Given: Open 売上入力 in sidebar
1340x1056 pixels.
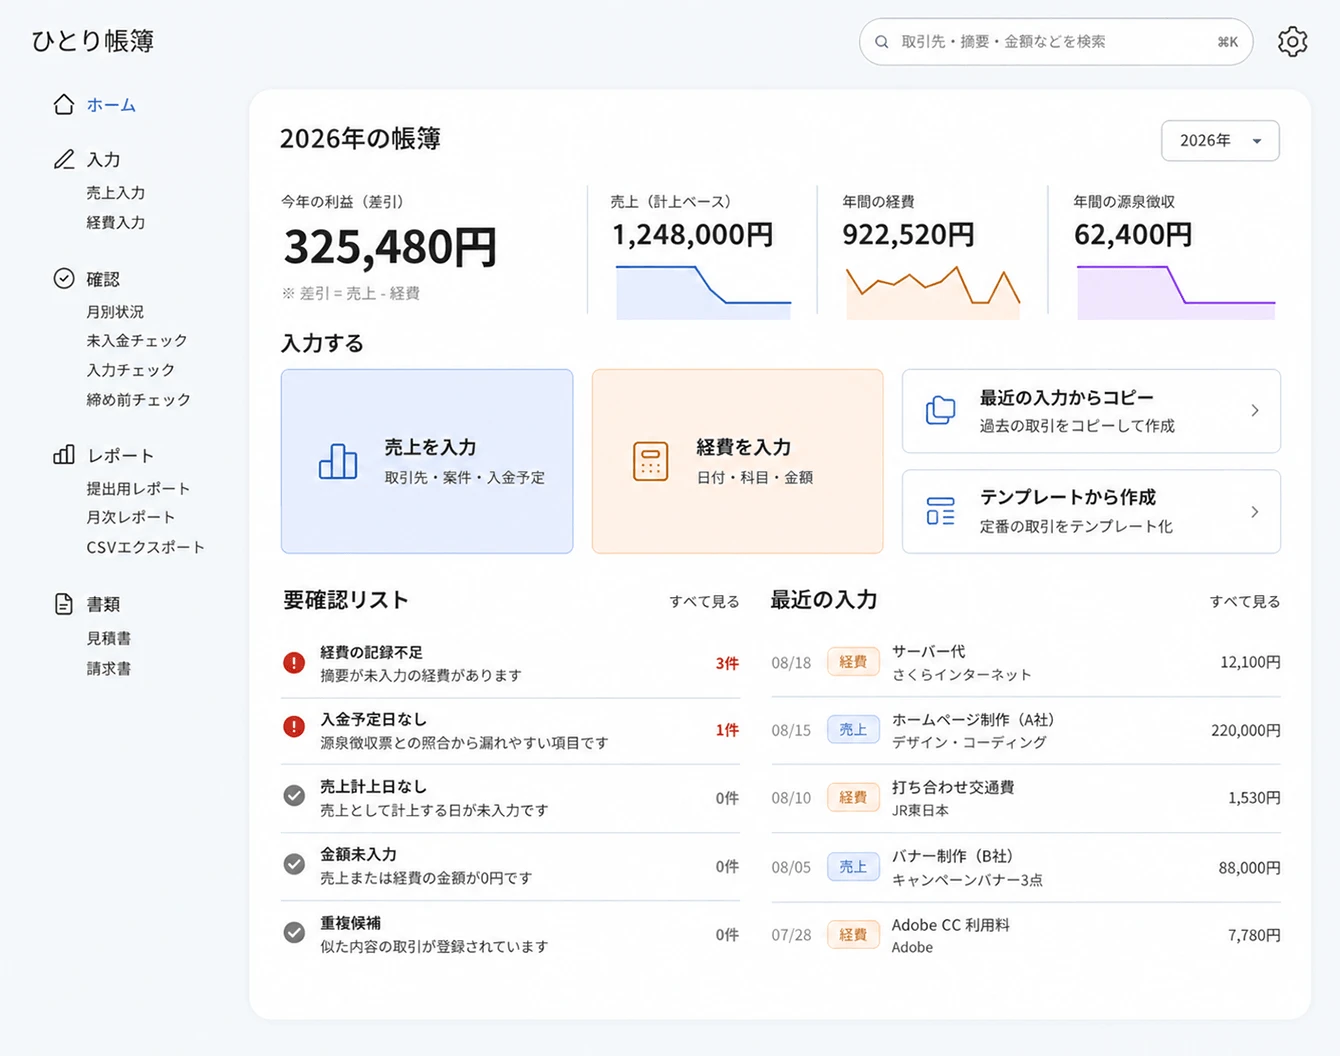Looking at the screenshot, I should tap(116, 193).
